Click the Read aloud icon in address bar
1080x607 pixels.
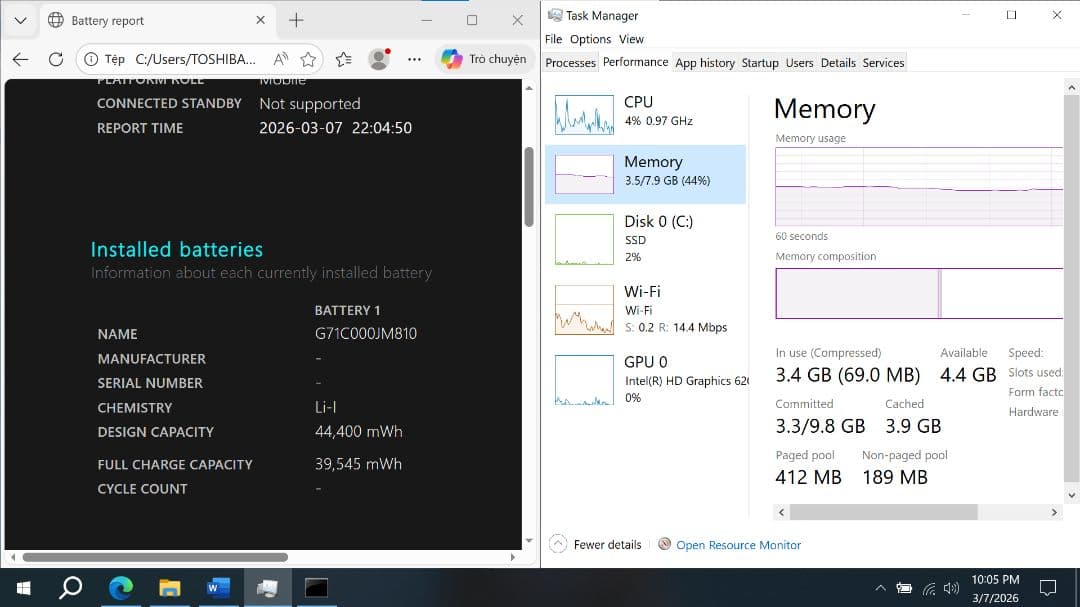(281, 59)
